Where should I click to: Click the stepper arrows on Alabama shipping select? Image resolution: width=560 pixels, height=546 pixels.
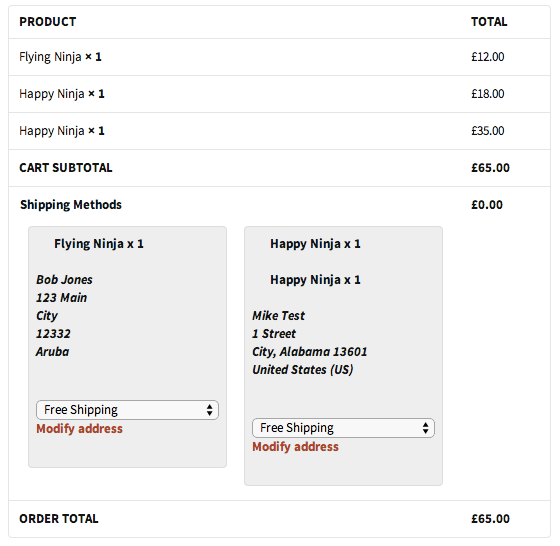(425, 428)
